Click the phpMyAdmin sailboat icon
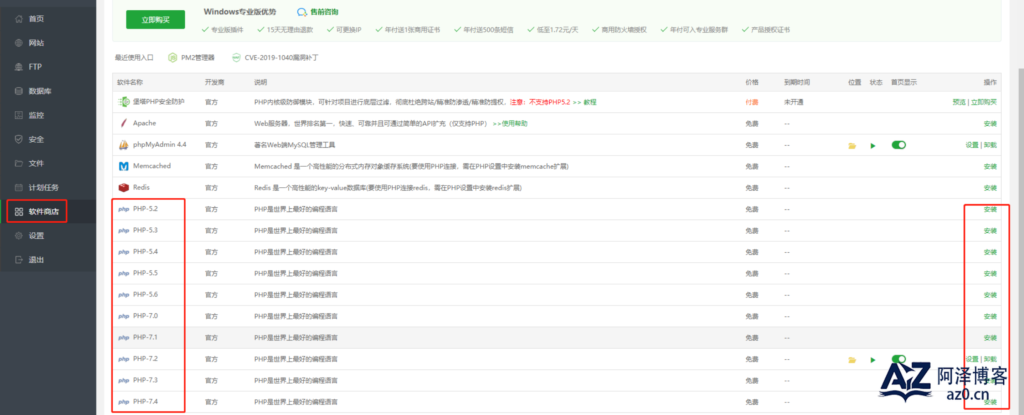The width and height of the screenshot is (1024, 415). tap(123, 144)
